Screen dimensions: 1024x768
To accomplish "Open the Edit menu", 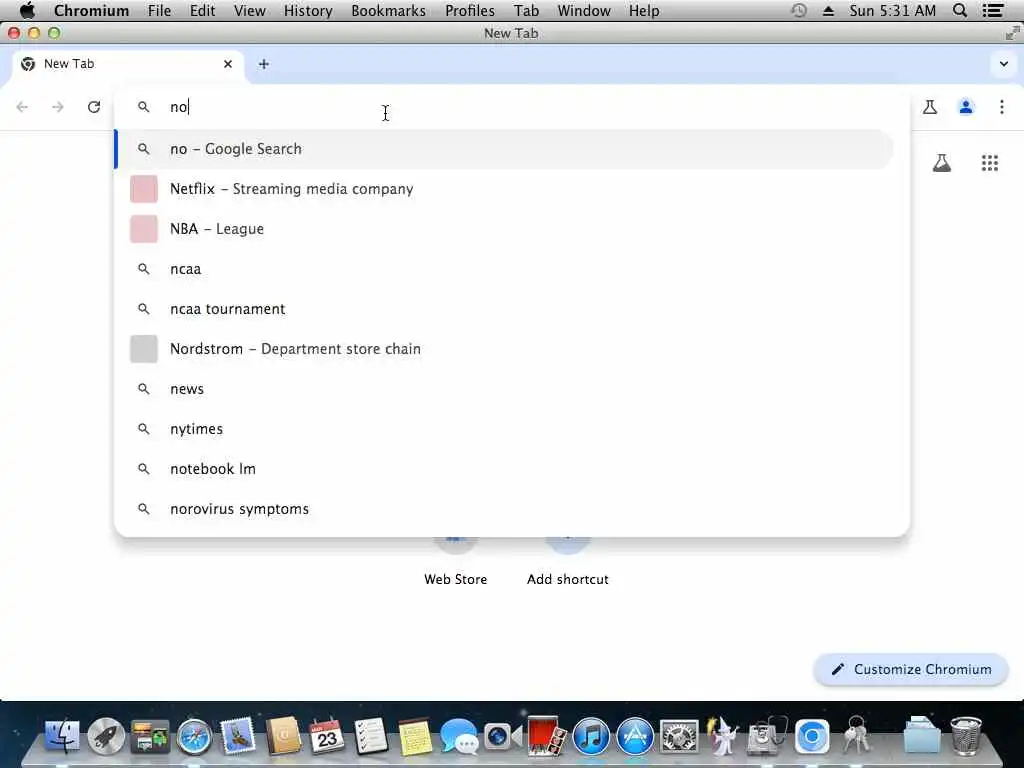I will 202,11.
